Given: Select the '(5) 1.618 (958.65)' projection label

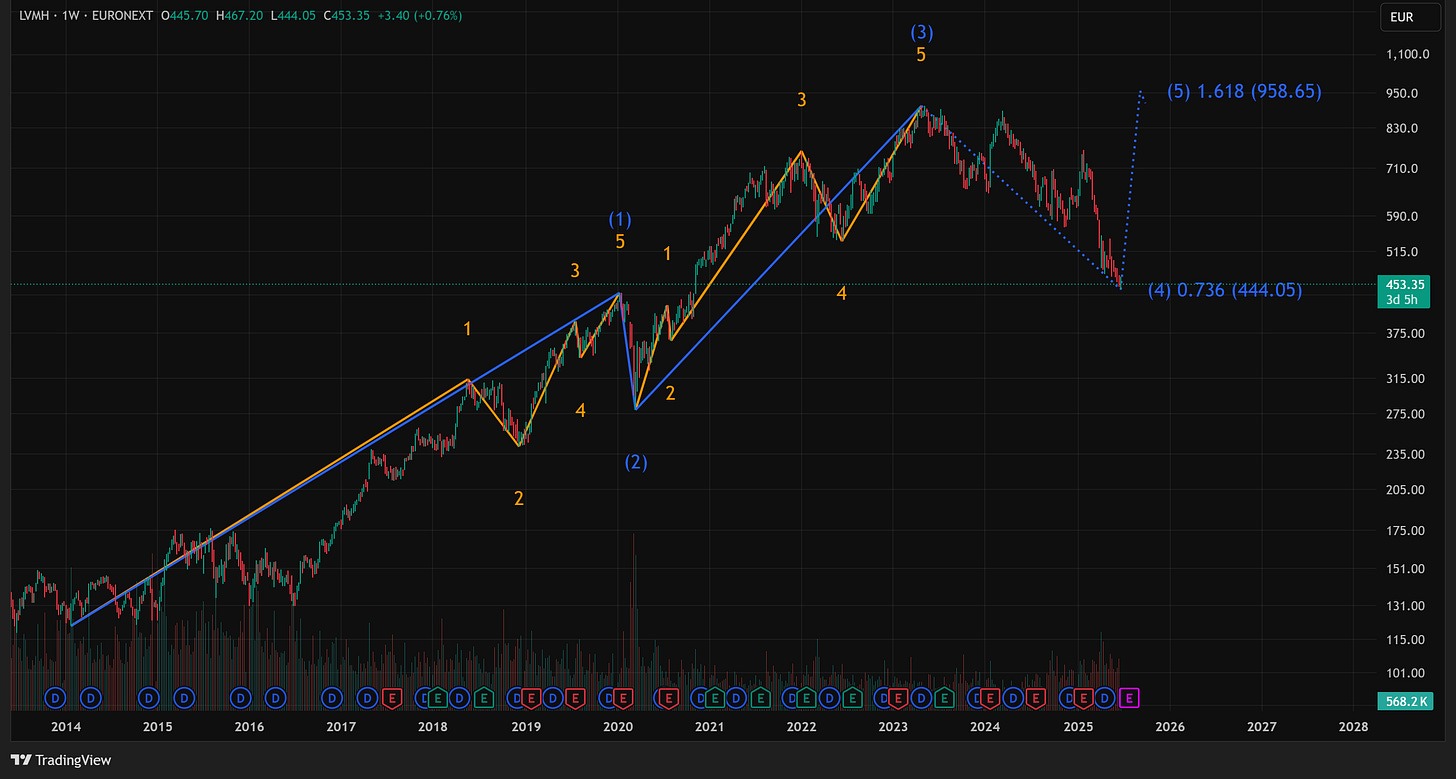Looking at the screenshot, I should (x=1244, y=92).
